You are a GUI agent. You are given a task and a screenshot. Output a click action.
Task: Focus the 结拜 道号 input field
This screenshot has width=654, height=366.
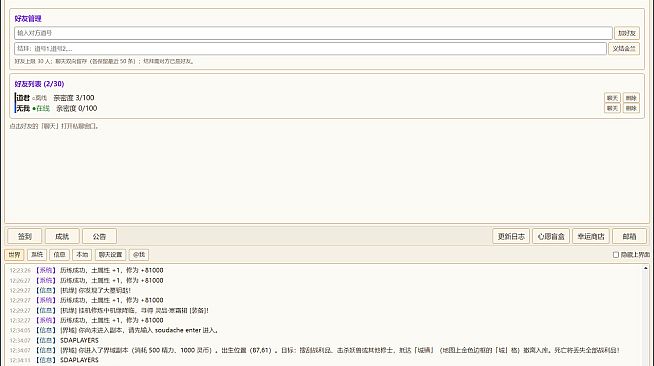310,48
